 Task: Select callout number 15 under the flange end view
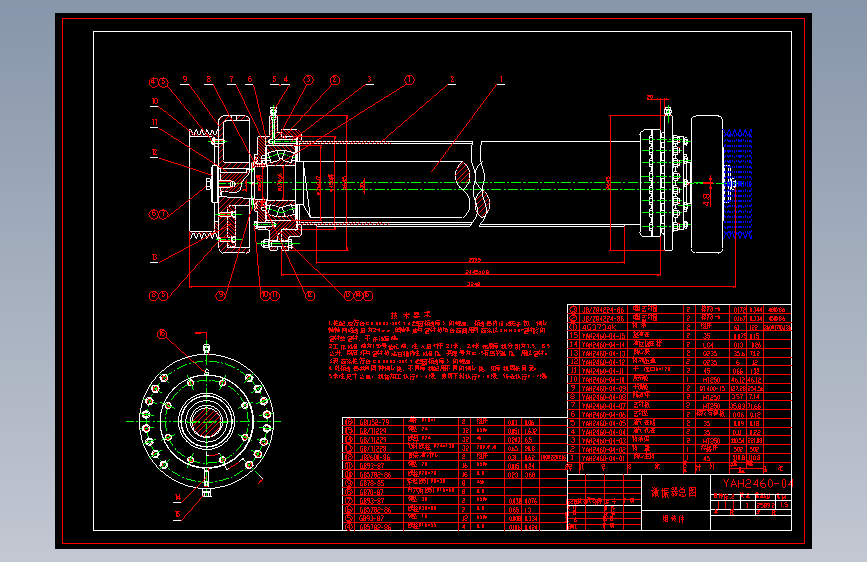coord(177,514)
